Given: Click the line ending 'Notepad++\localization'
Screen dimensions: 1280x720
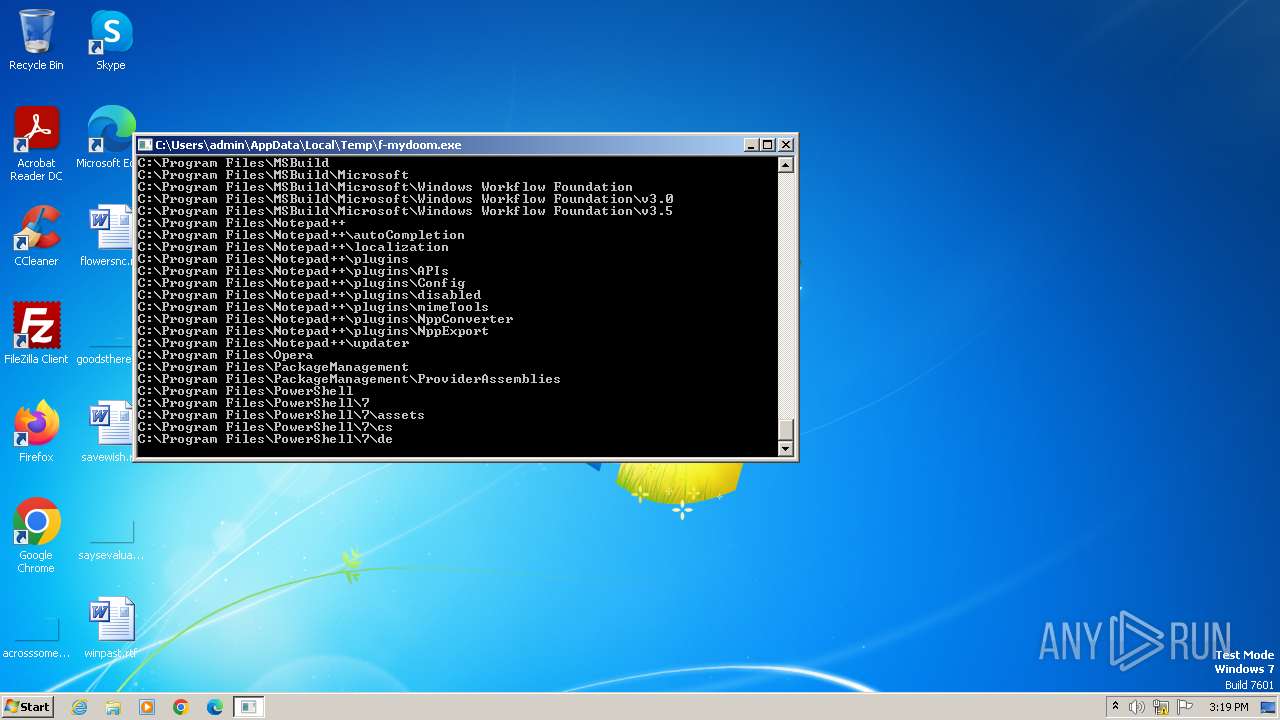Looking at the screenshot, I should point(293,247).
